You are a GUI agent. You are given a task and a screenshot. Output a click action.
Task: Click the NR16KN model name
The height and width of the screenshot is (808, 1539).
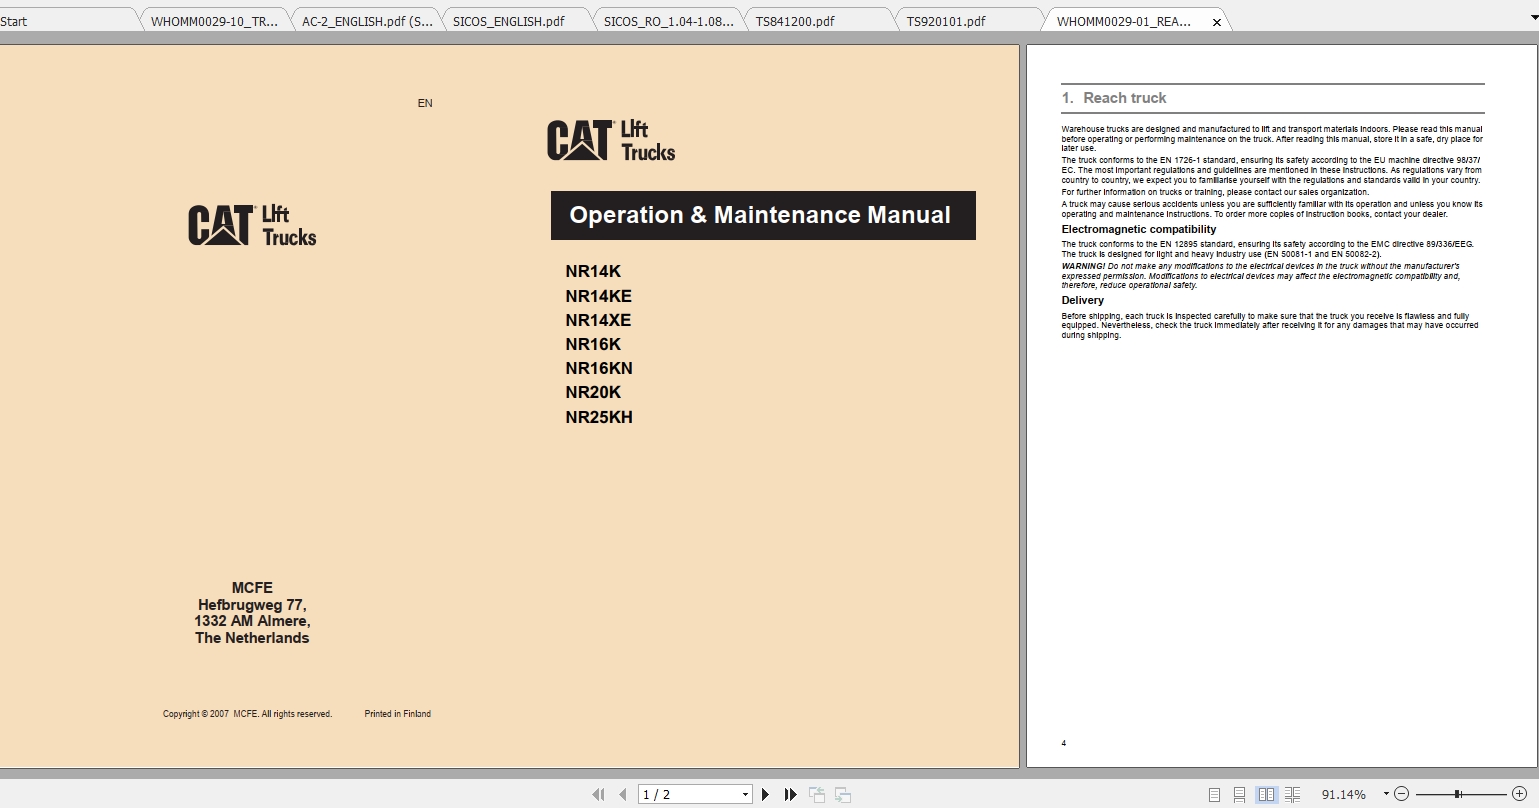(599, 368)
